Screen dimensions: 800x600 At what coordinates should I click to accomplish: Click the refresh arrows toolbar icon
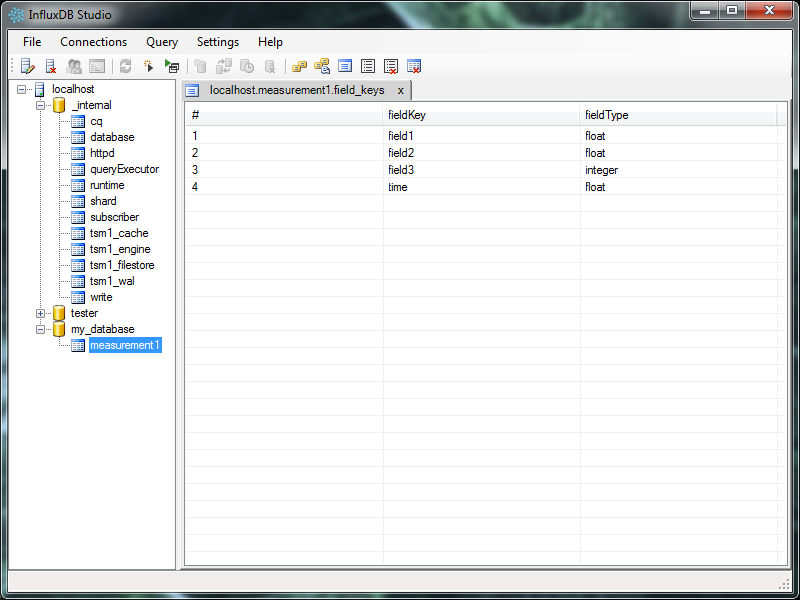tap(126, 66)
